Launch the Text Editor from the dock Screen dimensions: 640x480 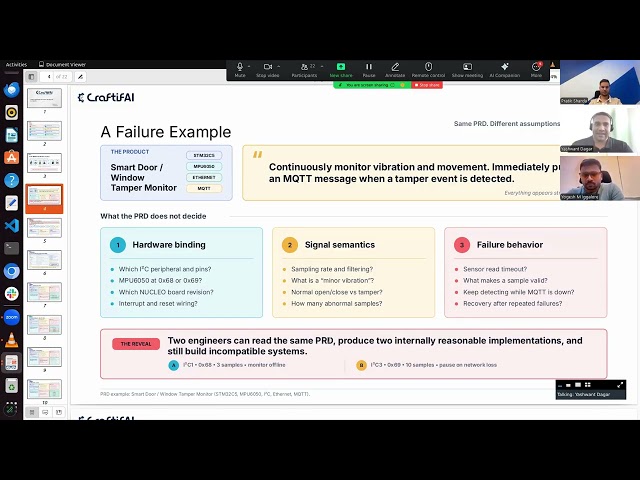(11, 203)
